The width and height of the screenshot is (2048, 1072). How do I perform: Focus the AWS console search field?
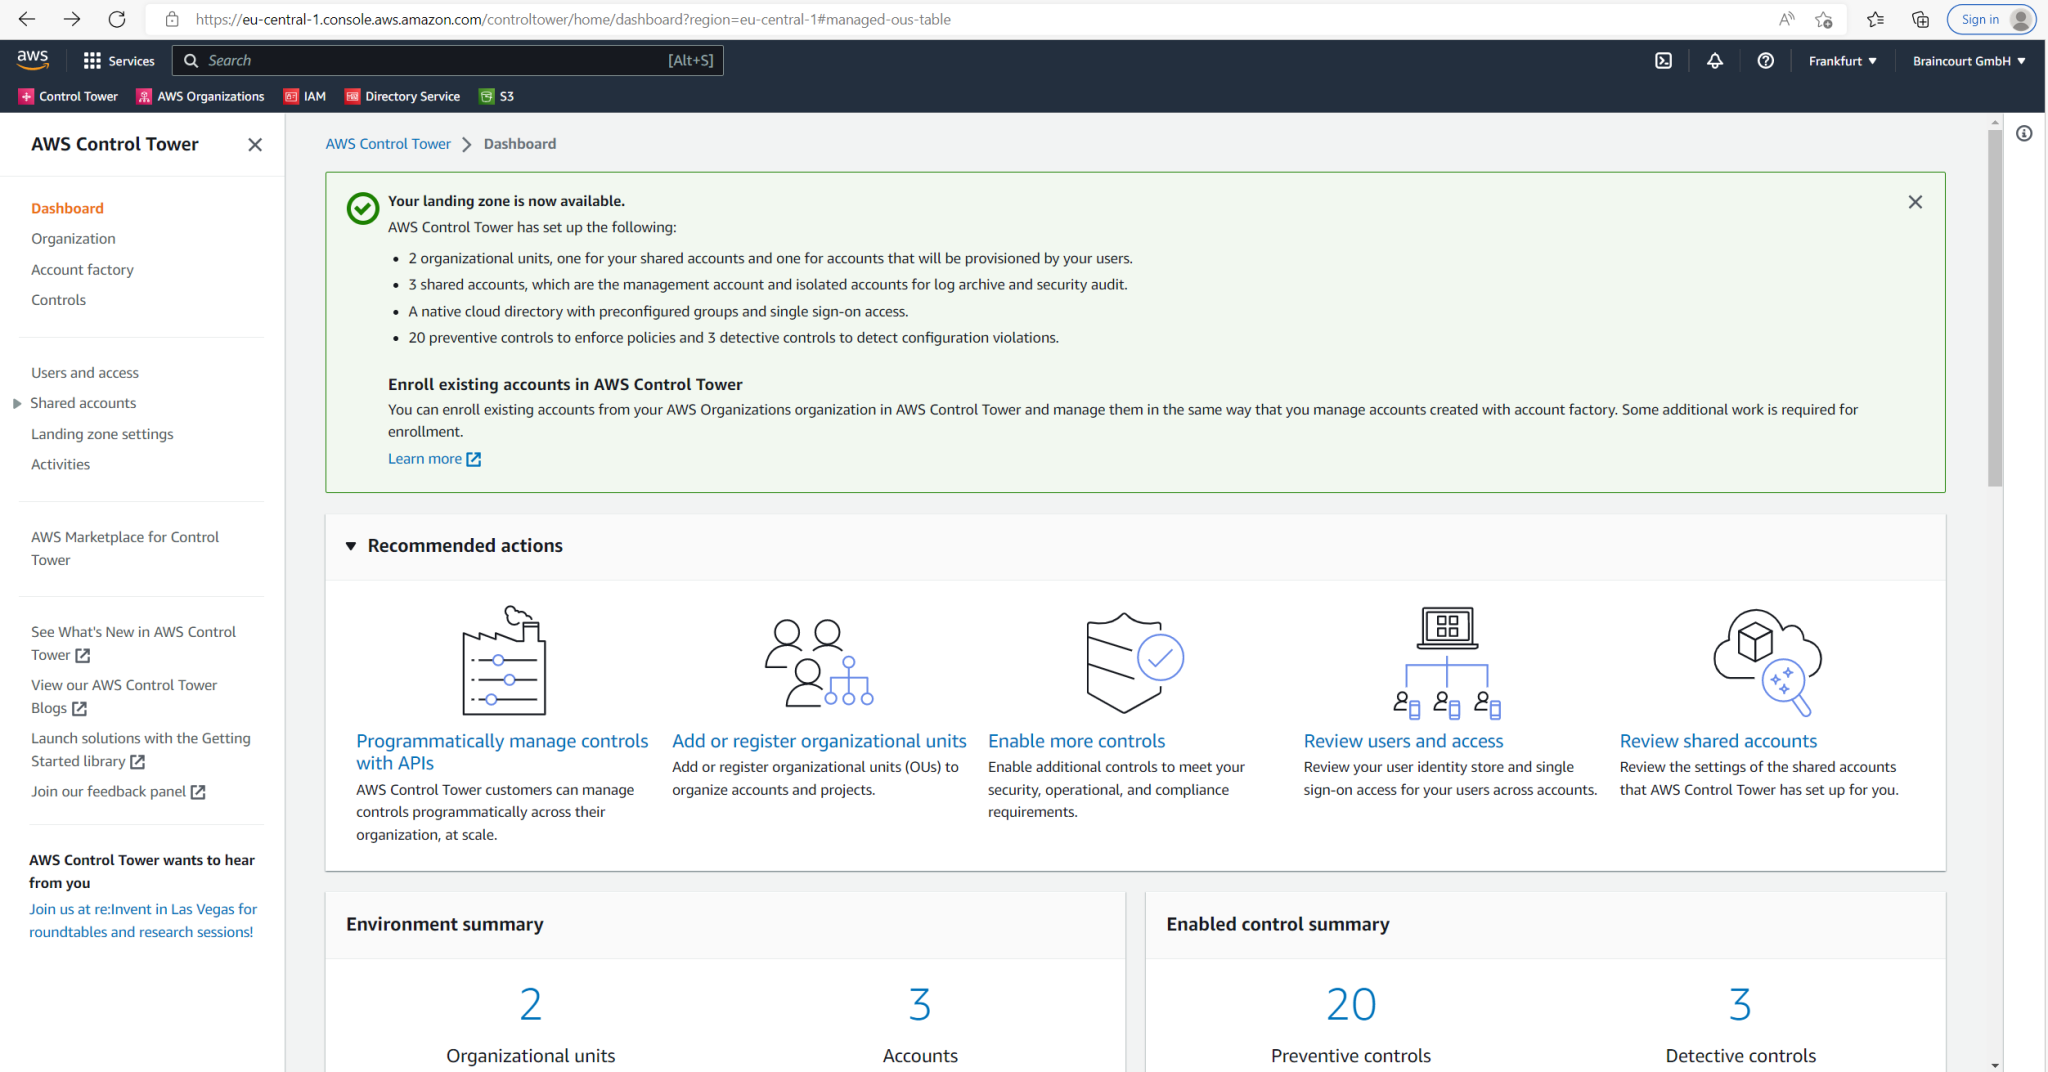(448, 61)
